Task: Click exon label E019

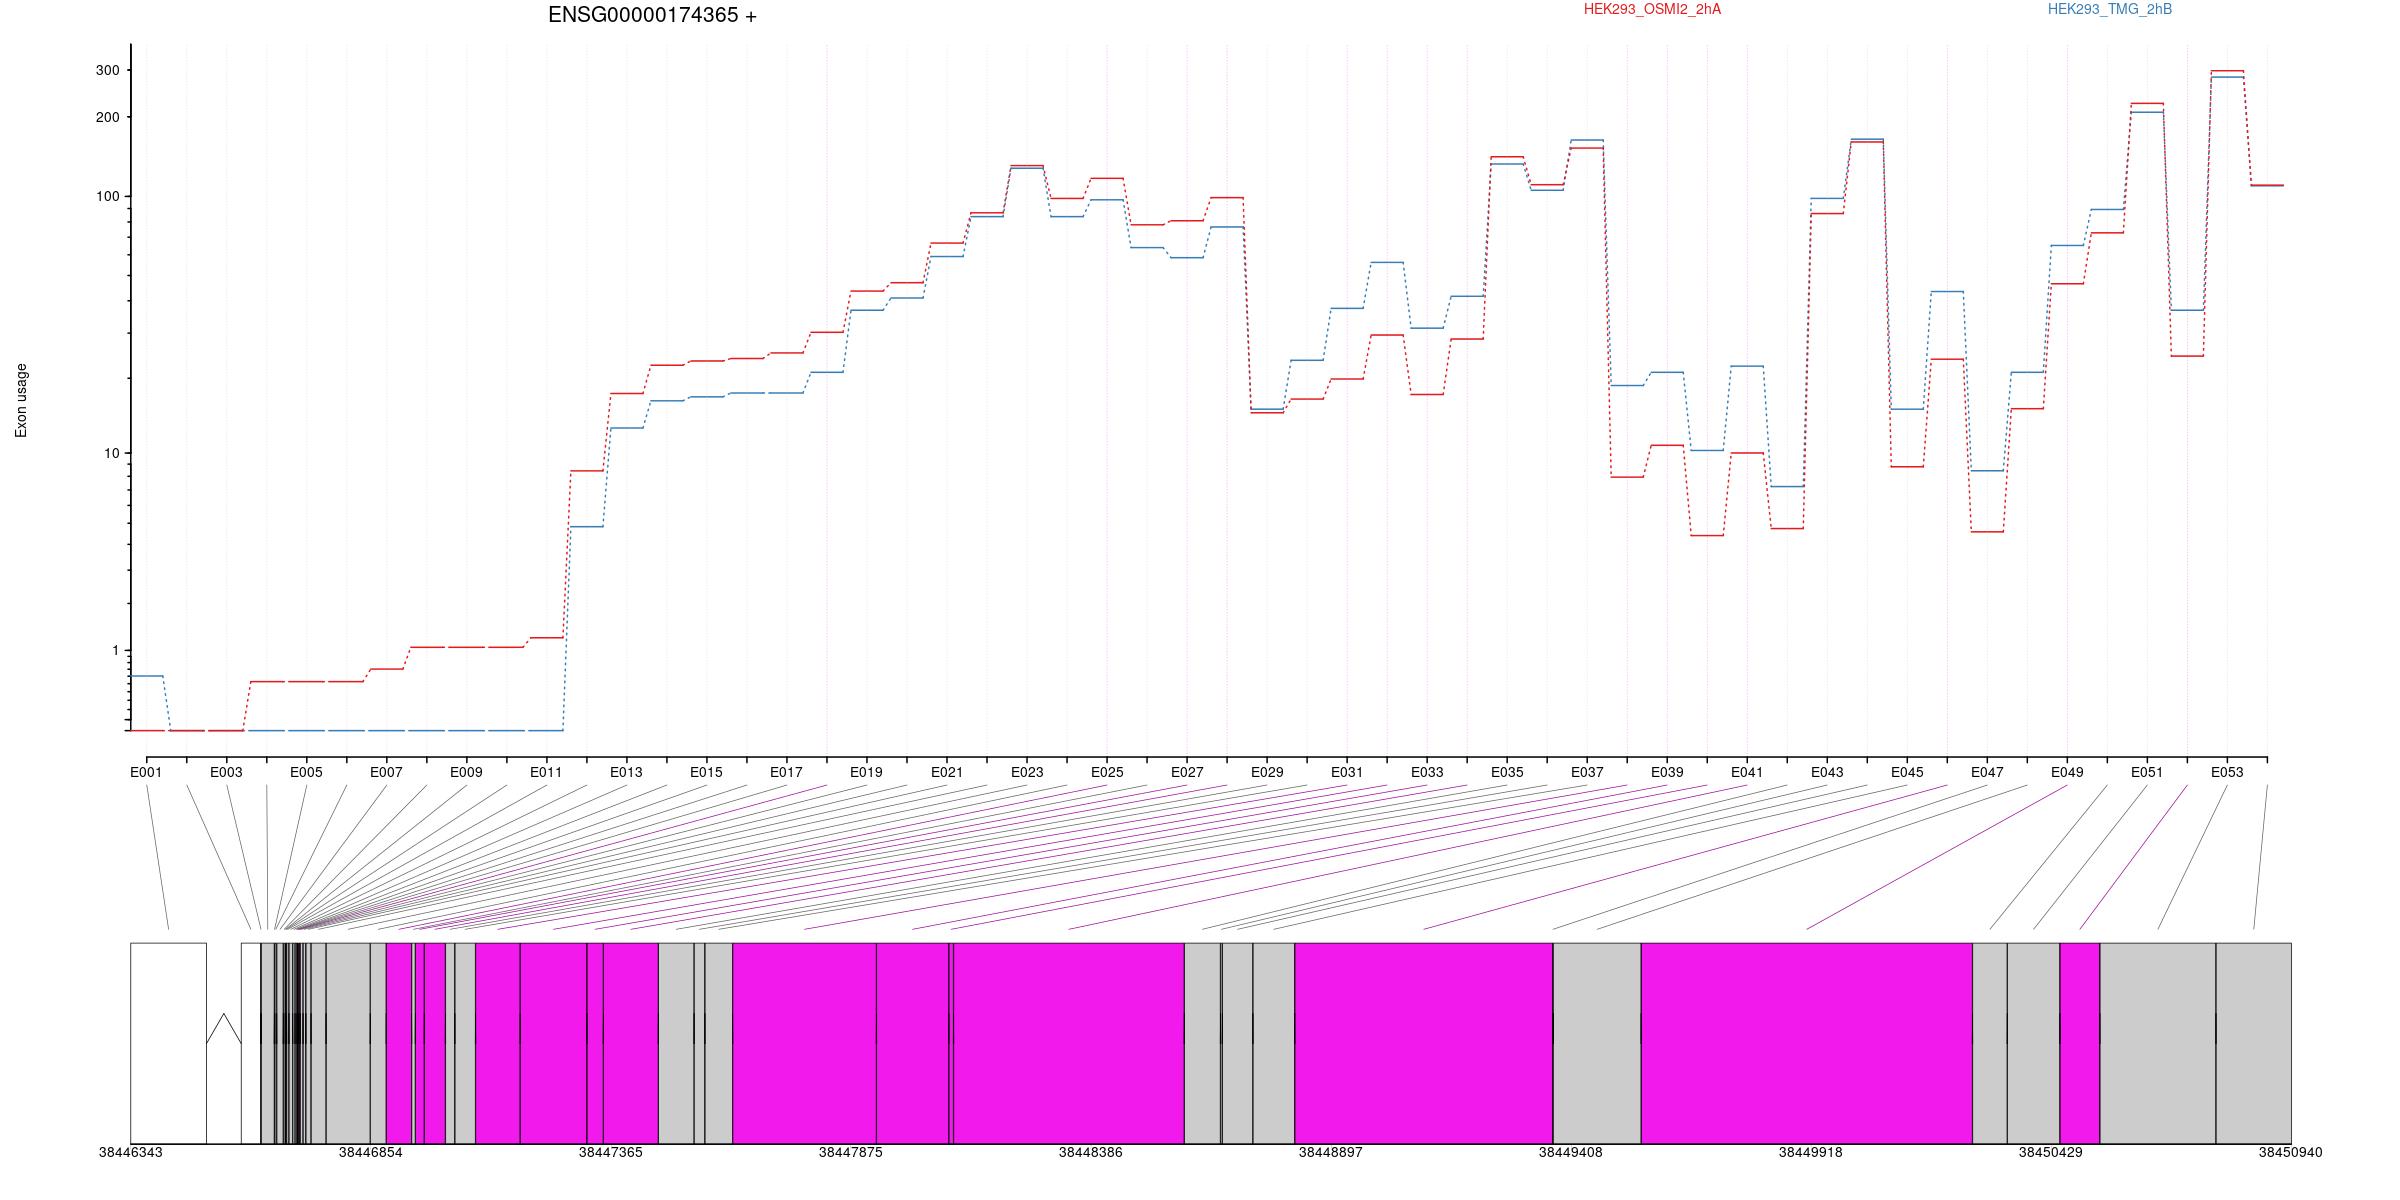Action: coord(866,772)
